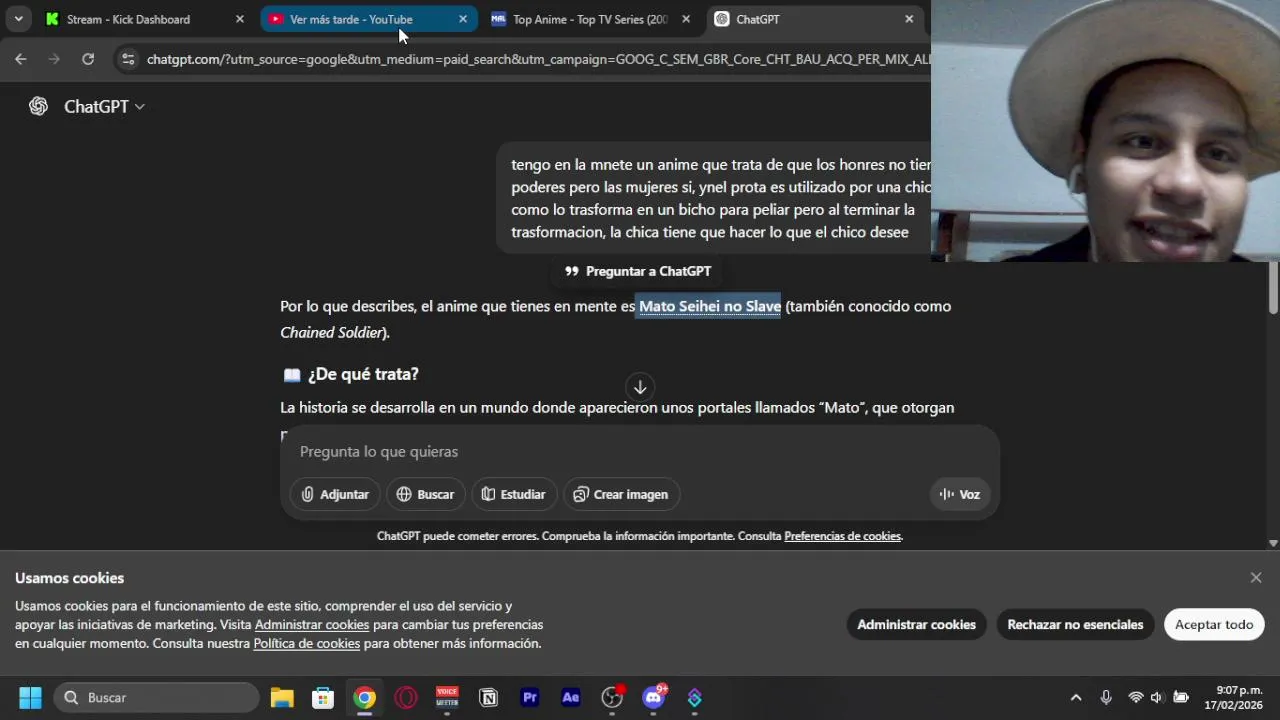The width and height of the screenshot is (1280, 720).
Task: Start voice mode with Voz button
Action: (x=959, y=494)
